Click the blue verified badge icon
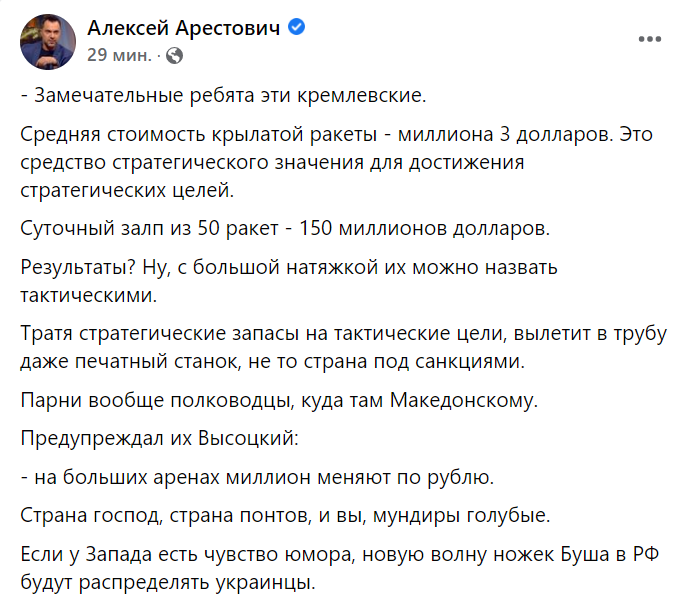 tap(297, 27)
